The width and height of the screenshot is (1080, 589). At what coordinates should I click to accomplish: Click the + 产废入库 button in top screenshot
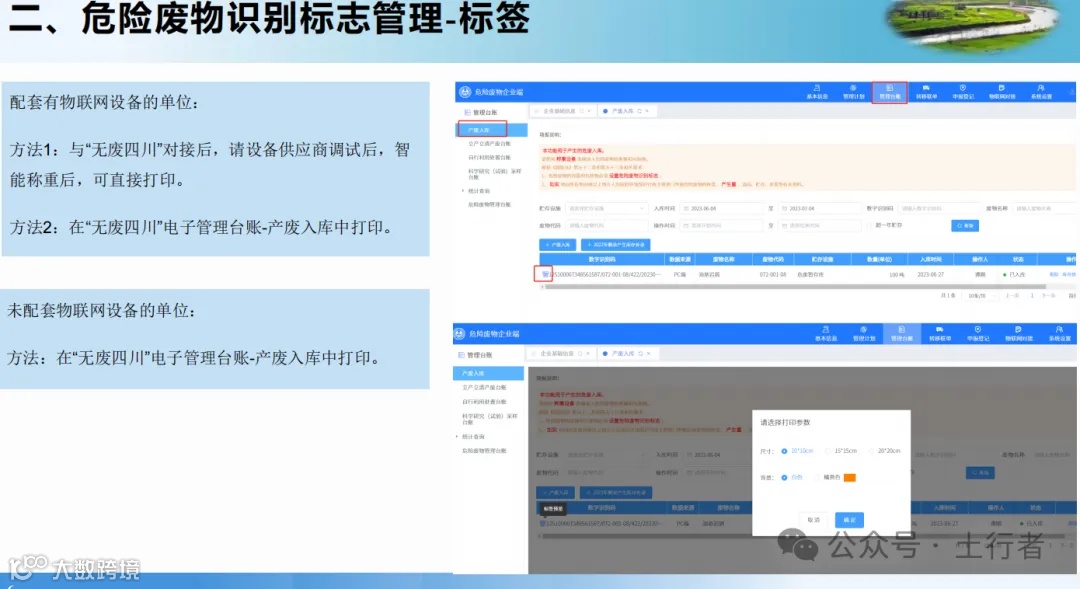pyautogui.click(x=557, y=245)
